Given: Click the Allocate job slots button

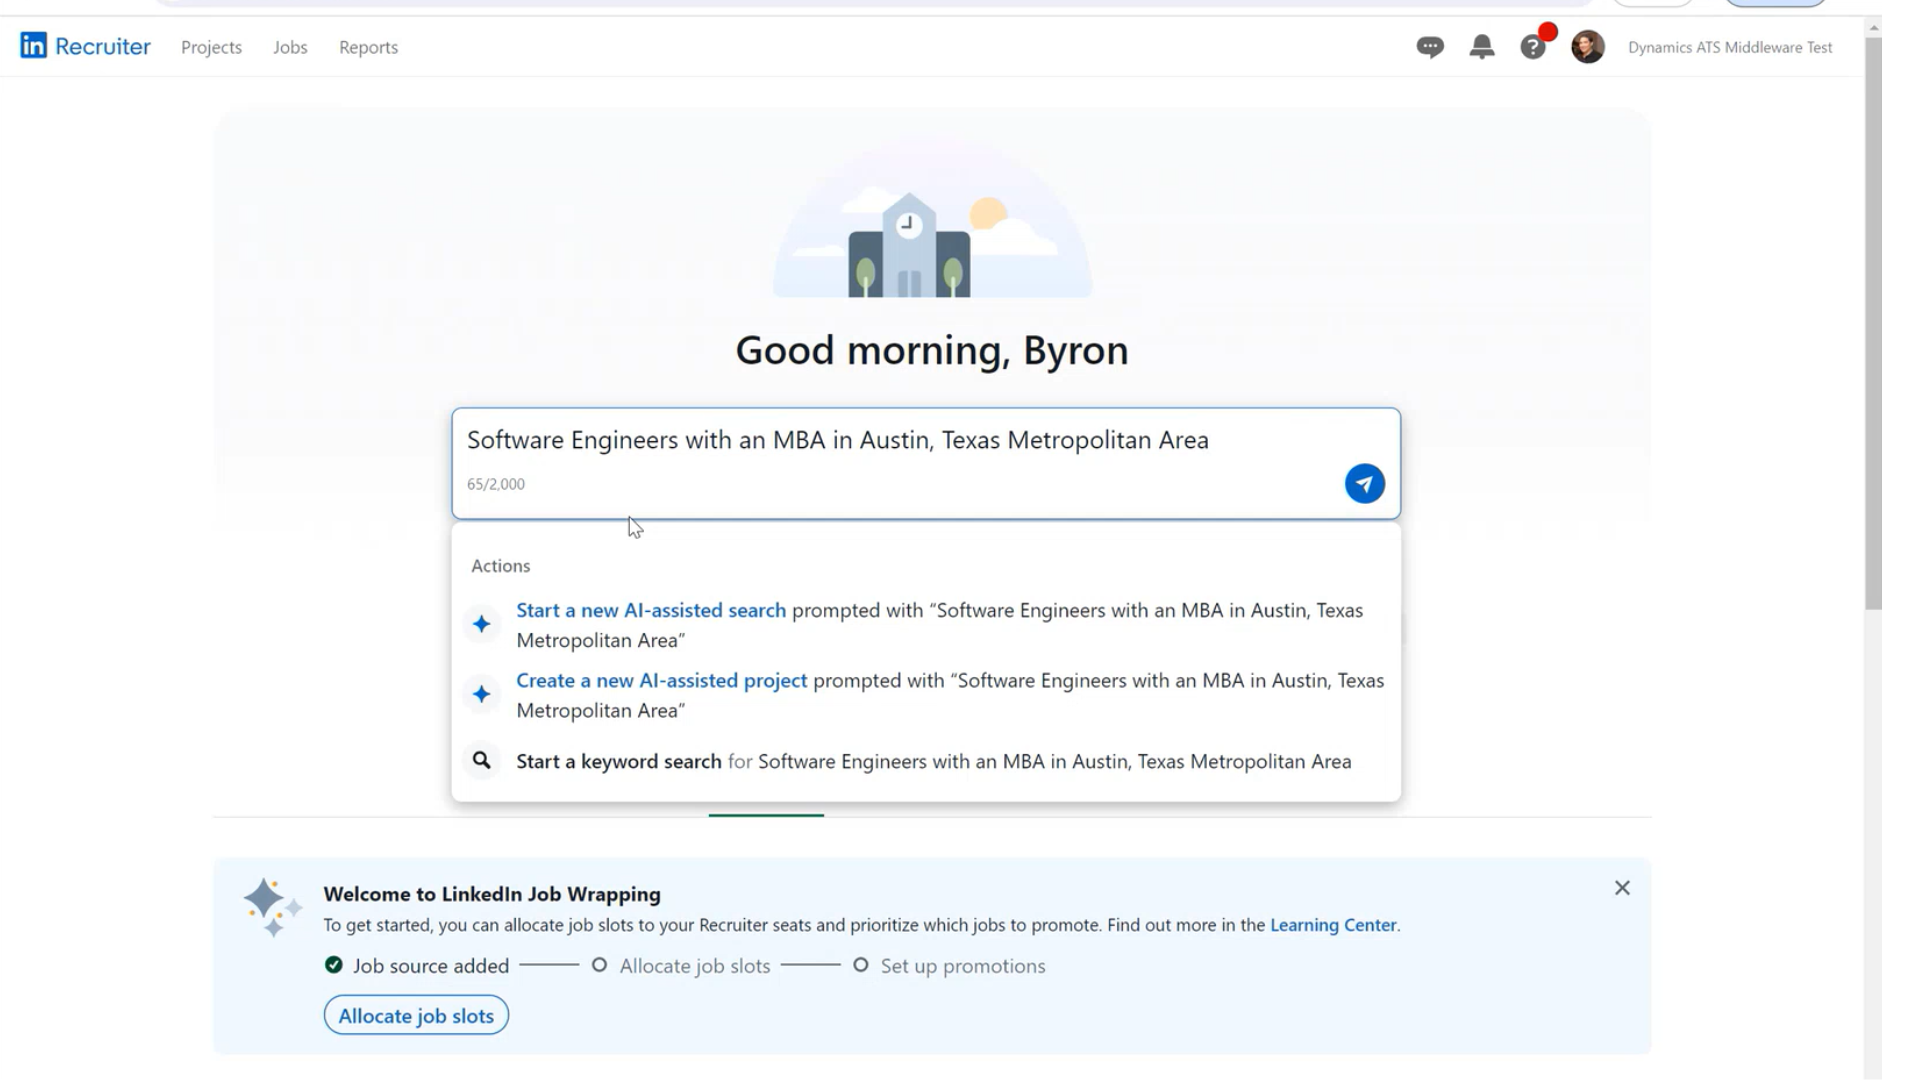Looking at the screenshot, I should [416, 1015].
